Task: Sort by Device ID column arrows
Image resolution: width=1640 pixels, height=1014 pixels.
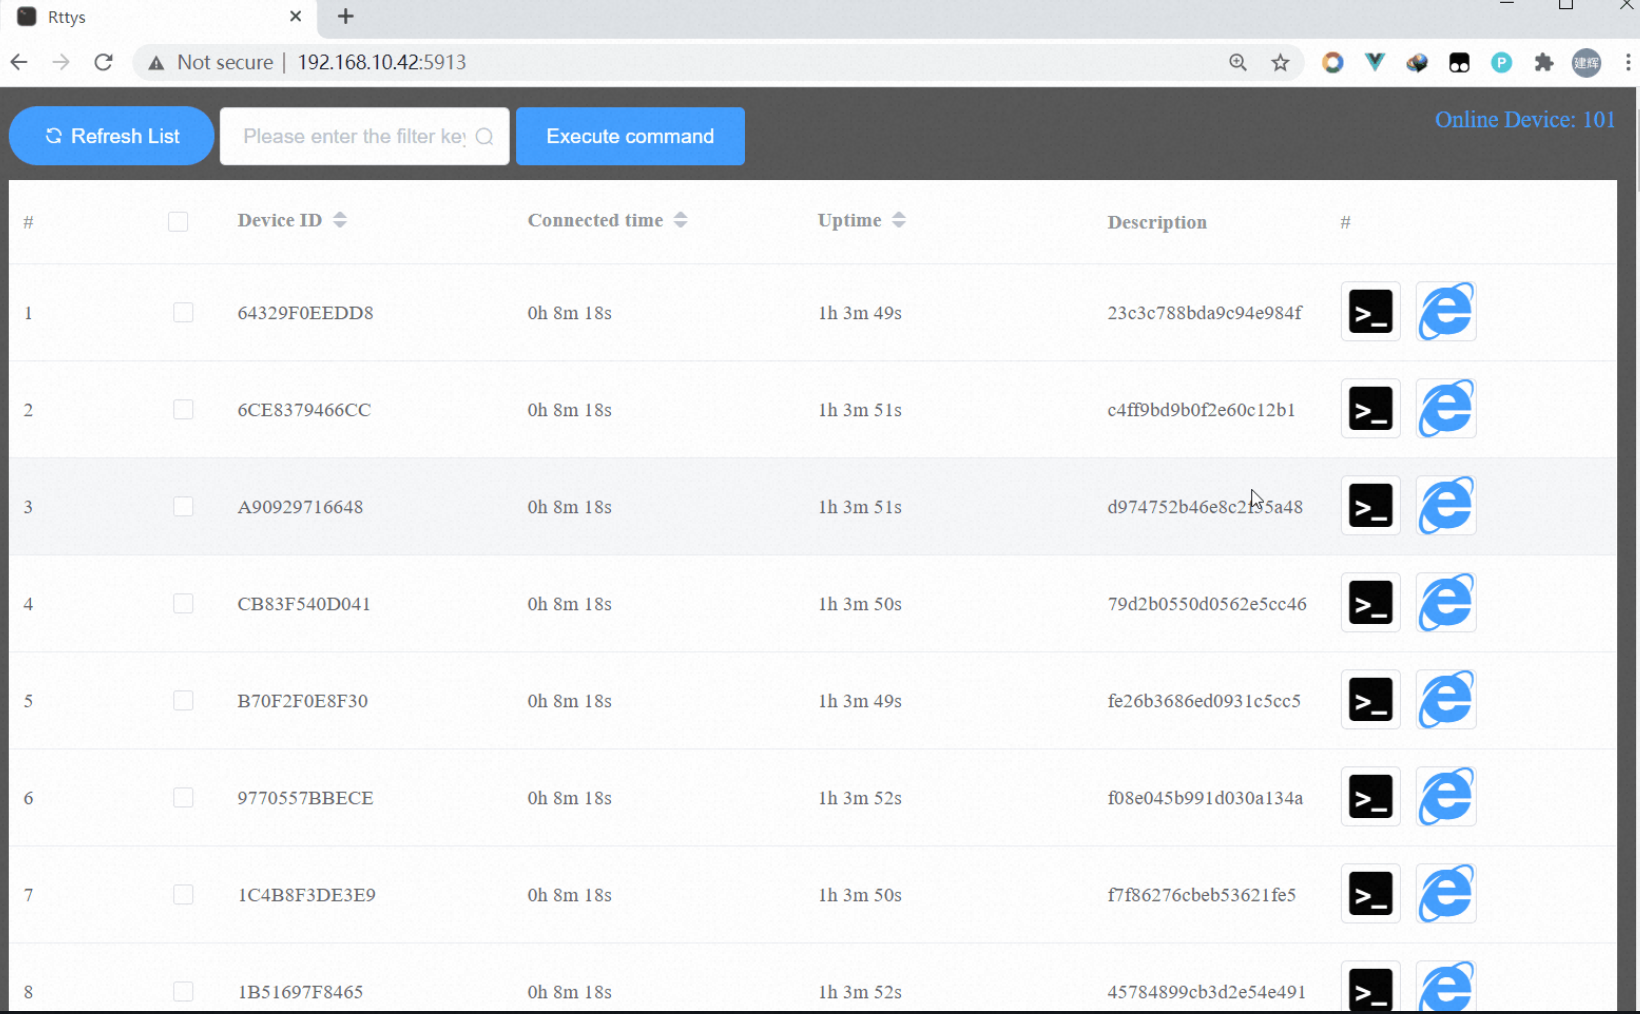Action: (x=340, y=220)
